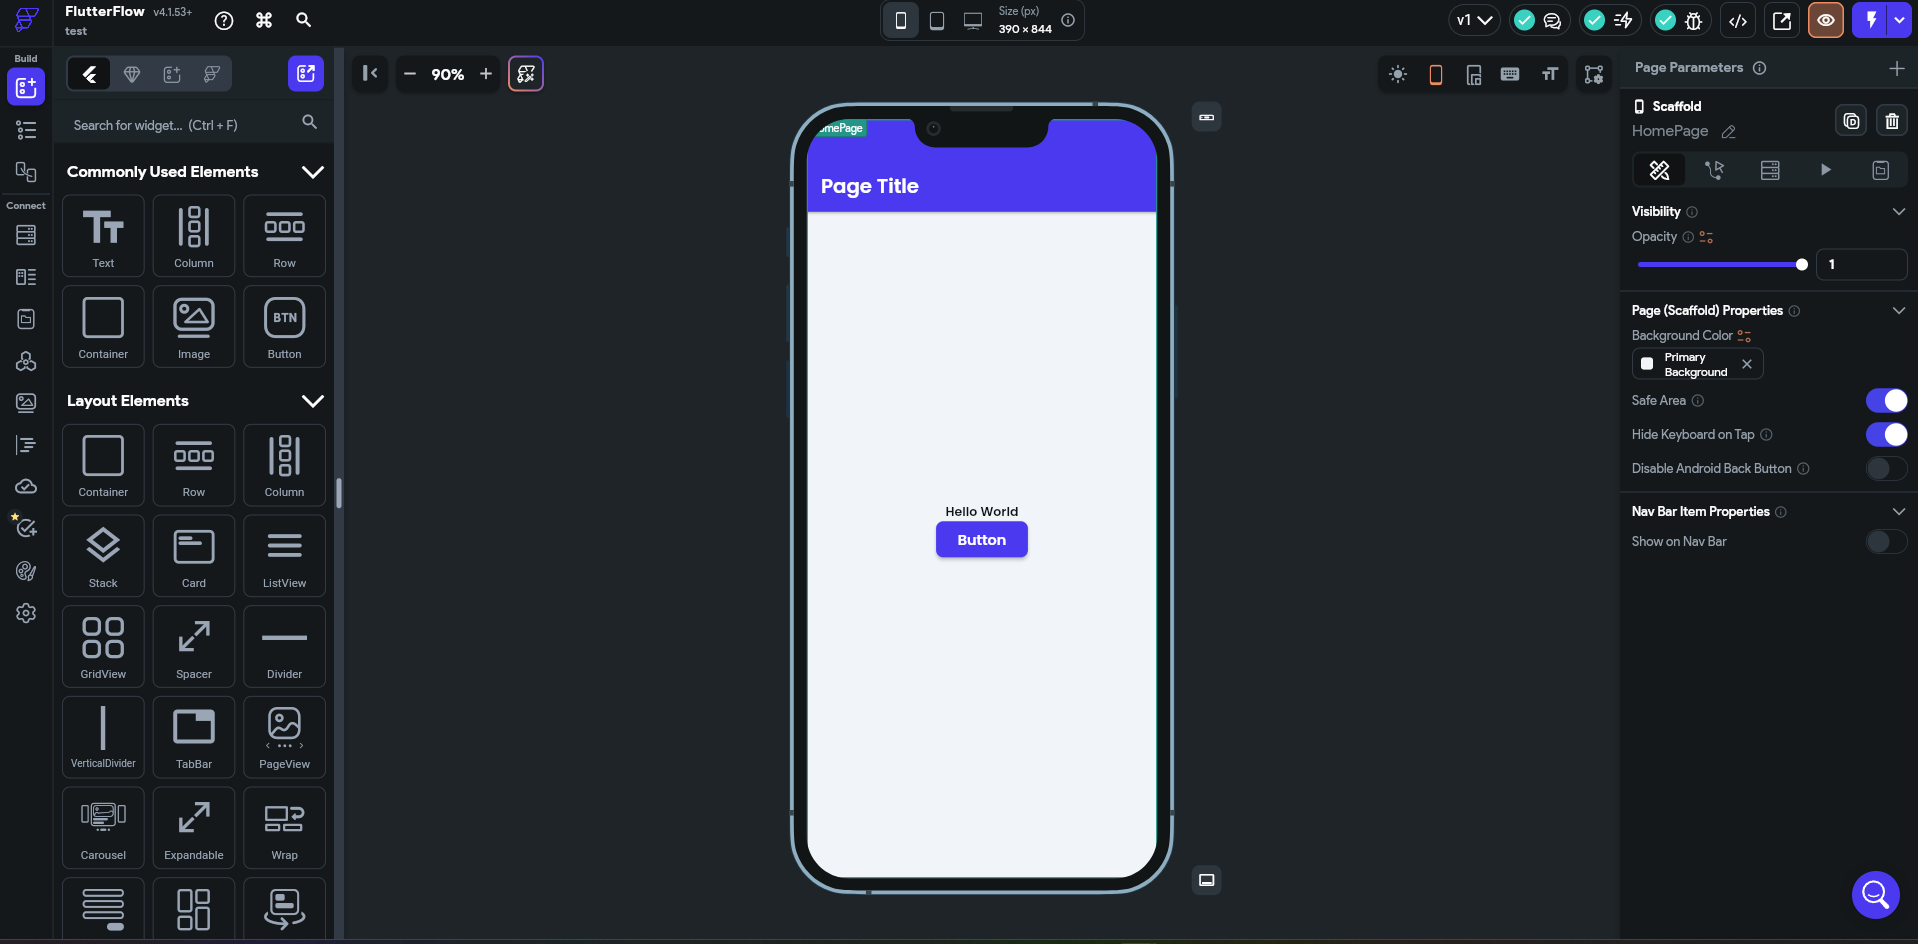1918x944 pixels.
Task: Select the desktop device canvas size
Action: click(x=973, y=20)
